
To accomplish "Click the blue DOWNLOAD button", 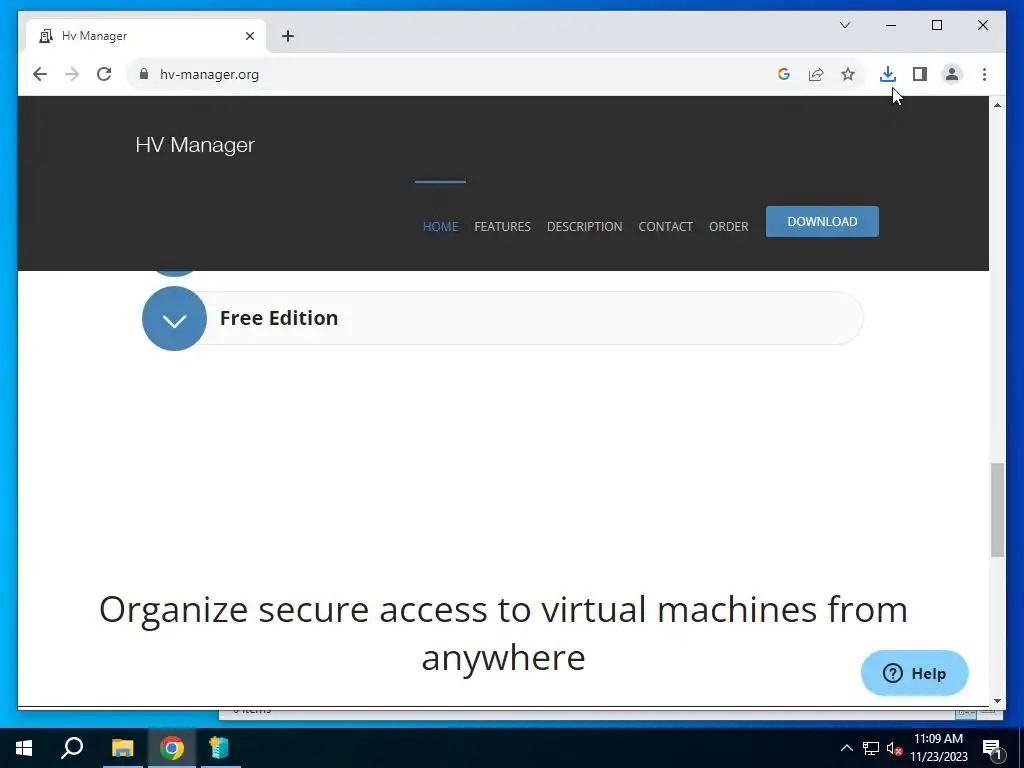I will [x=822, y=221].
